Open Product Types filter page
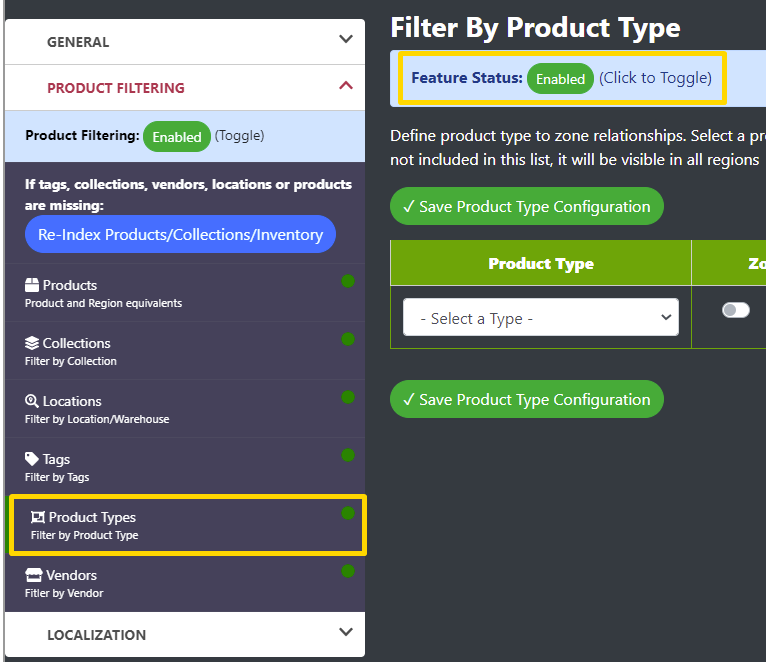This screenshot has height=662, width=766. [188, 525]
